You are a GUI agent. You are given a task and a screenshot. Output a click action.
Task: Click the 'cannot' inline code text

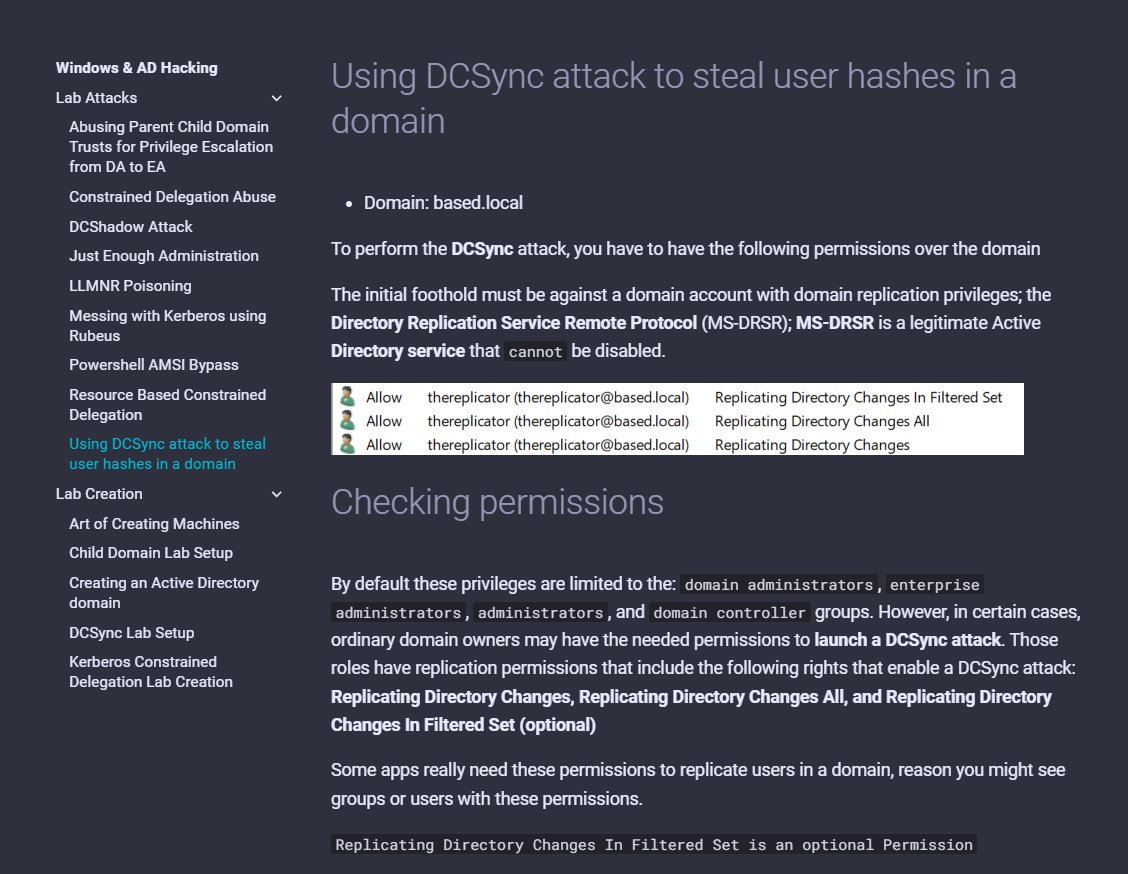pyautogui.click(x=535, y=352)
